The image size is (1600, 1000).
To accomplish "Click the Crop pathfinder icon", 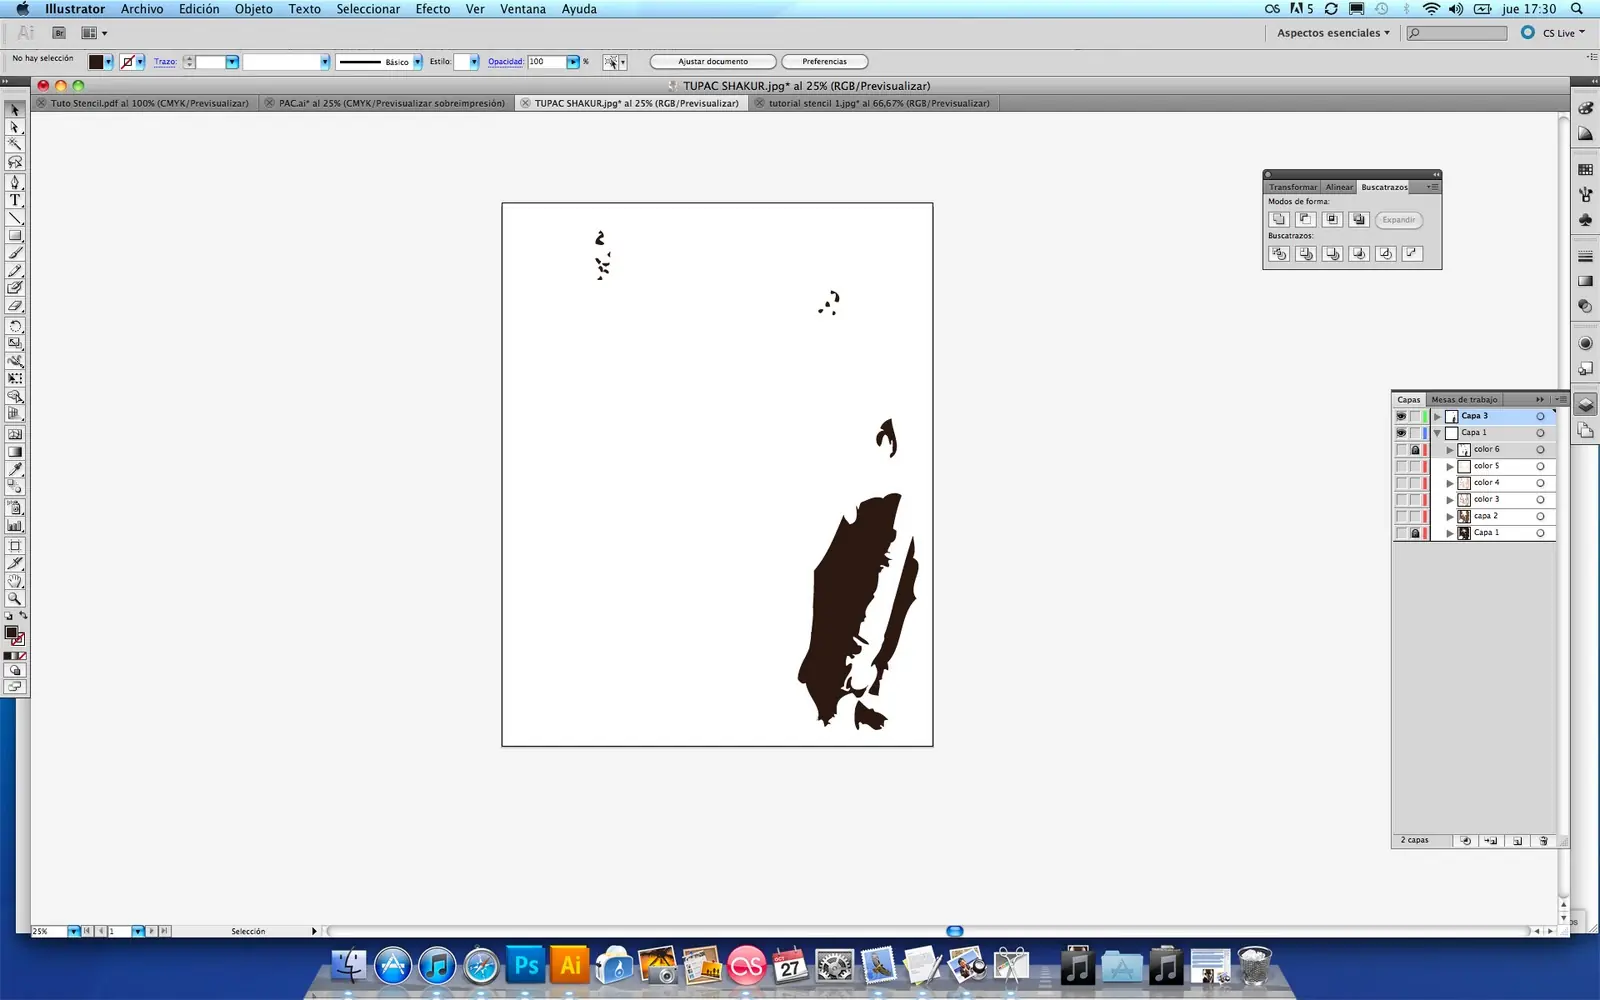I will click(1358, 253).
